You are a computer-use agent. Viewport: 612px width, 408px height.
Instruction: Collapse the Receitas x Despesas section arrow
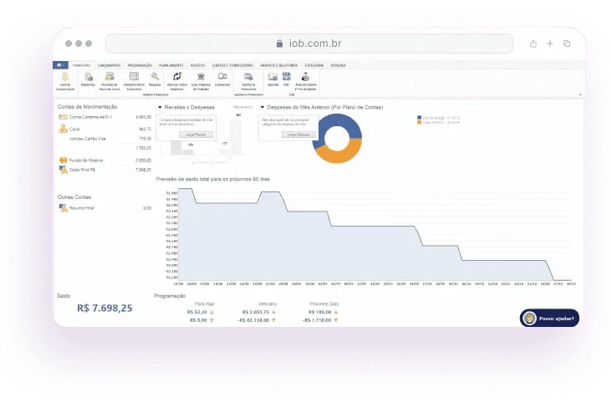tap(160, 107)
